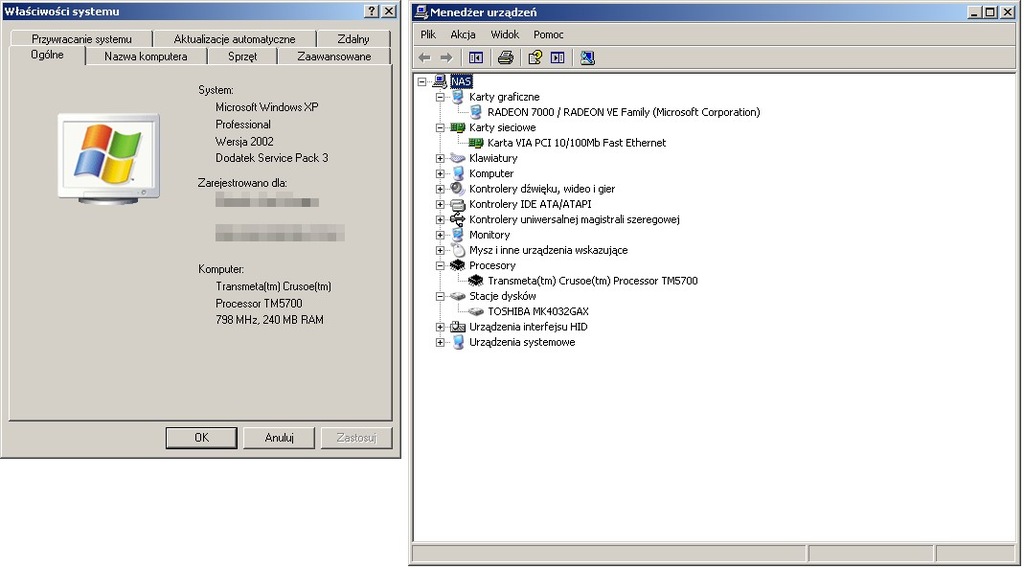Switch to the Zaawansowane tab

pos(334,57)
